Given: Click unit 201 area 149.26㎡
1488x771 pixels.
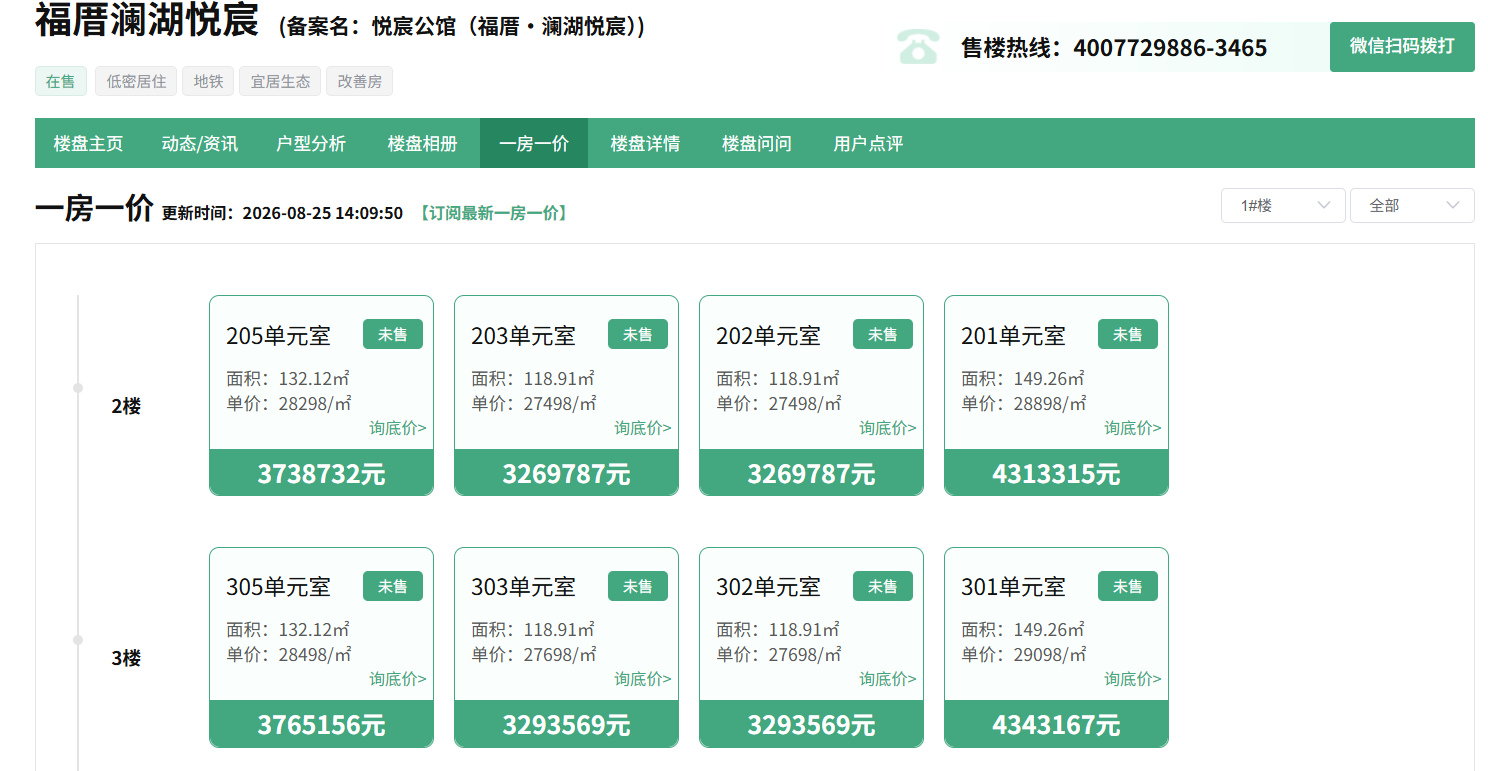Looking at the screenshot, I should coord(1023,379).
